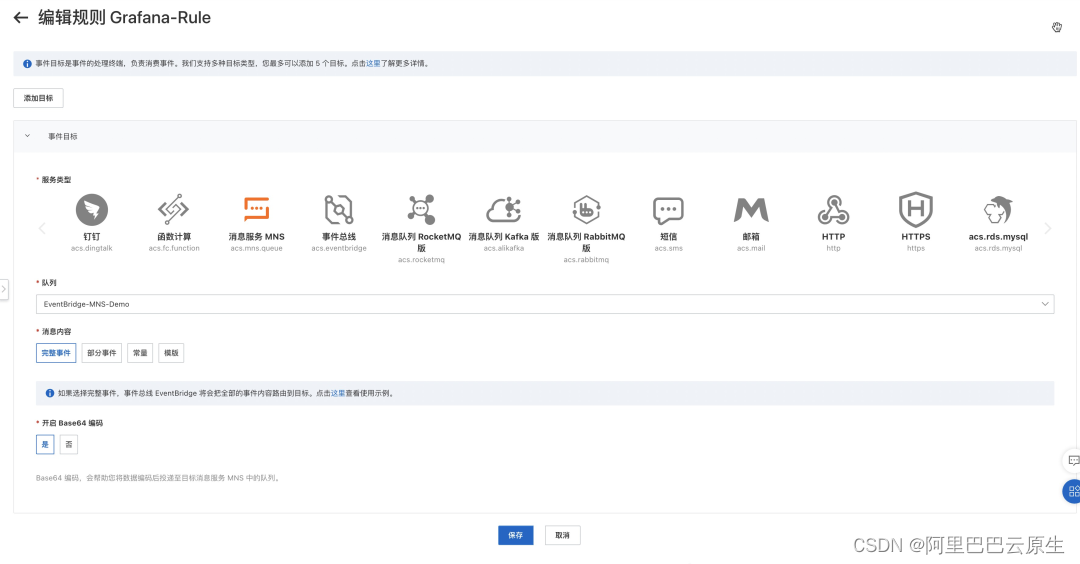Select 部分事件 message content option
The width and height of the screenshot is (1080, 564).
tap(102, 353)
